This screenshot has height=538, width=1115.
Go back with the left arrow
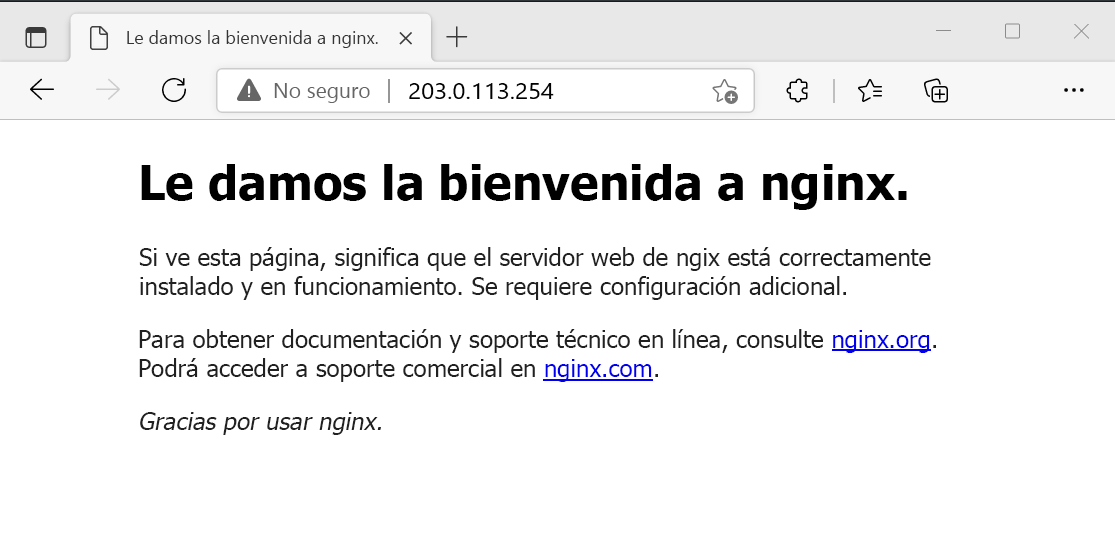(42, 90)
